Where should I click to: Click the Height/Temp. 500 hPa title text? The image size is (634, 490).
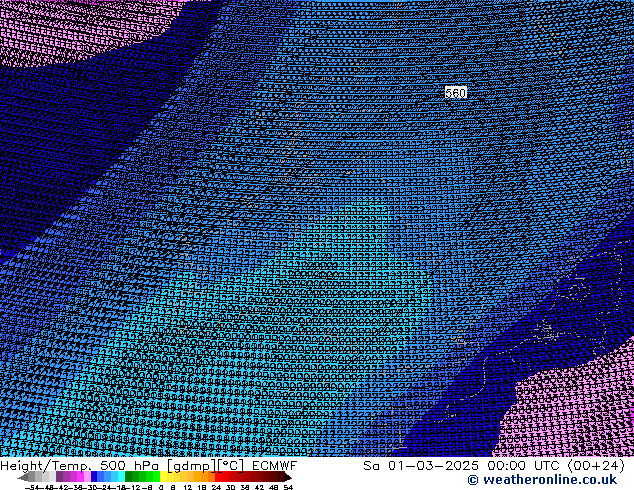pos(80,466)
